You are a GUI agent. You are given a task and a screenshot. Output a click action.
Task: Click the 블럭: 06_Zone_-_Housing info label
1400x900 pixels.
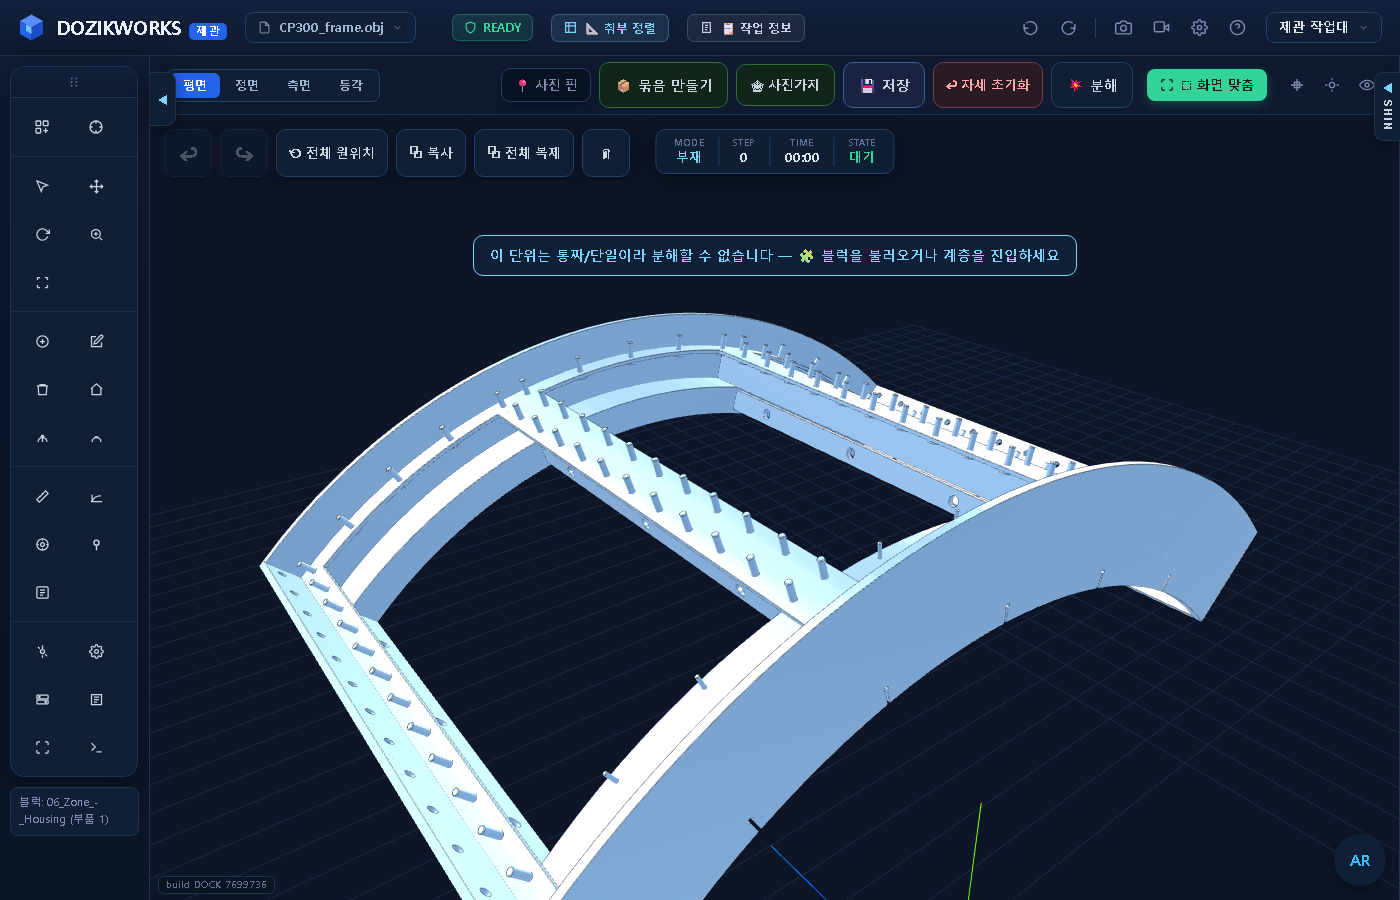(x=74, y=811)
